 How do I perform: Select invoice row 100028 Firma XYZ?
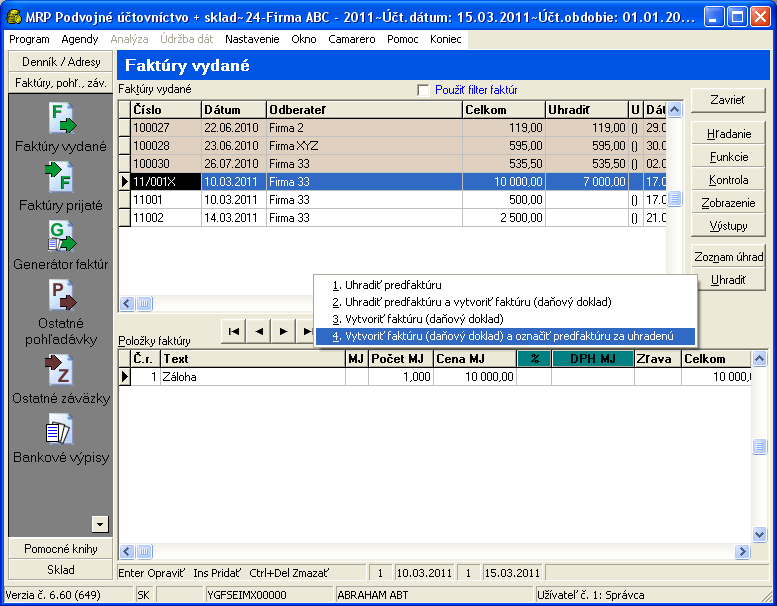tap(392, 146)
